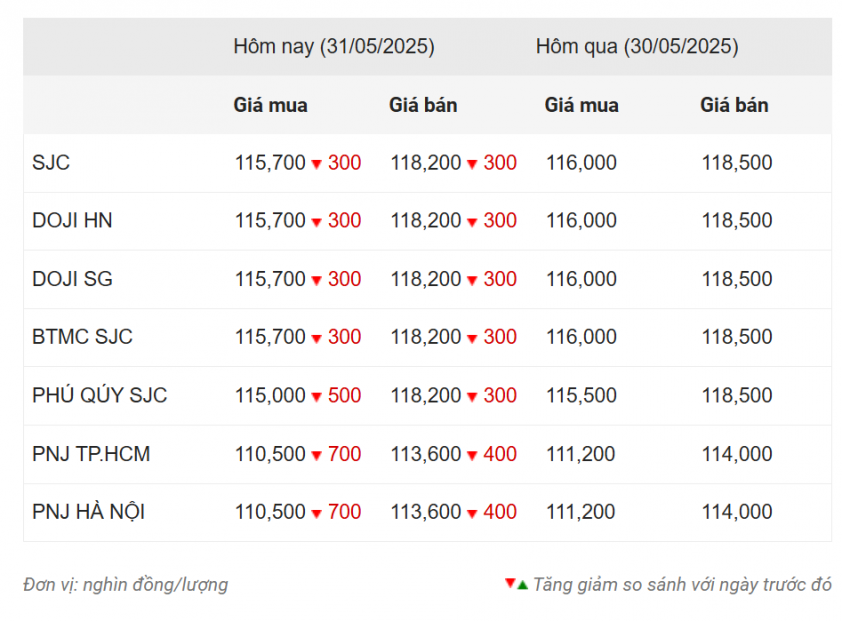Select the Hôm qua (30/05/2025) column header
Viewport: 842px width, 621px height.
tap(637, 46)
